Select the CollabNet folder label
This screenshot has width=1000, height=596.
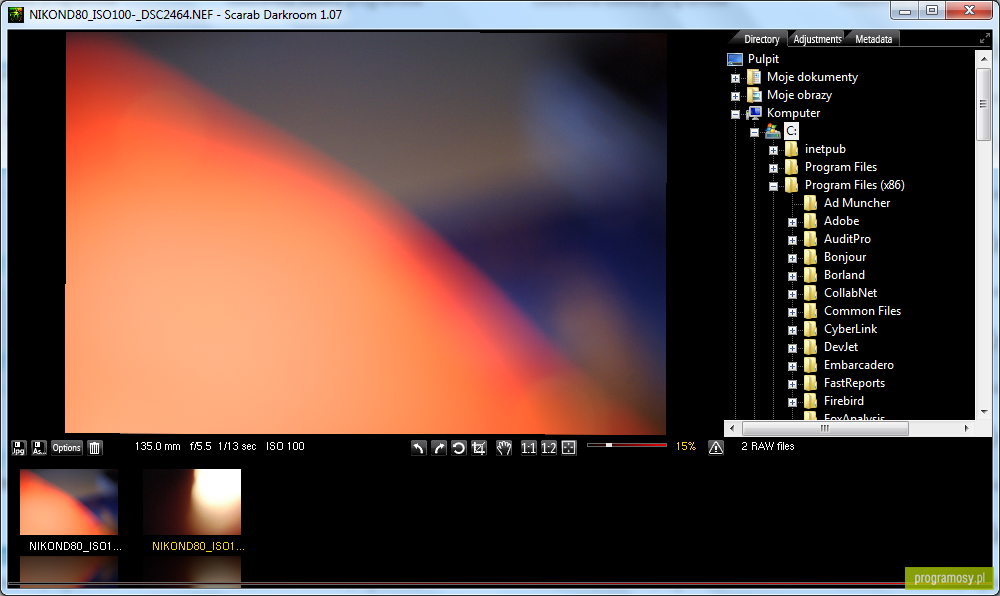pos(850,293)
